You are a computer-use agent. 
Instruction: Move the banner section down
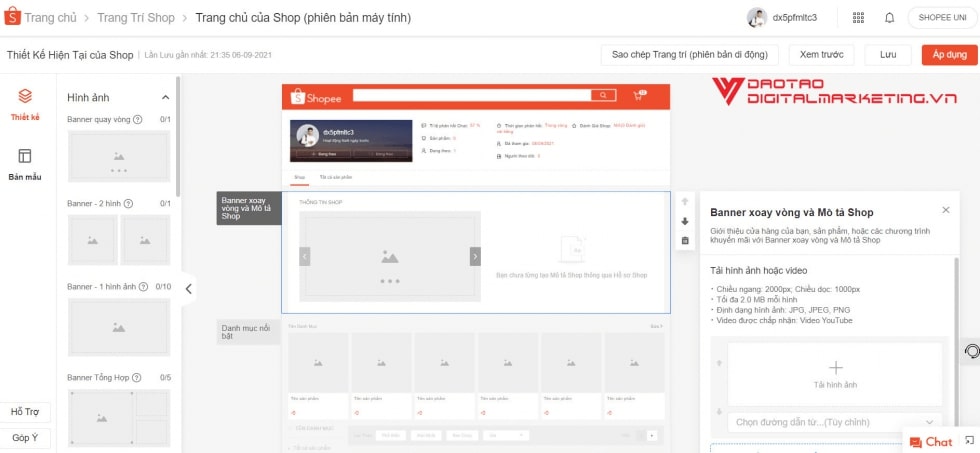684,221
